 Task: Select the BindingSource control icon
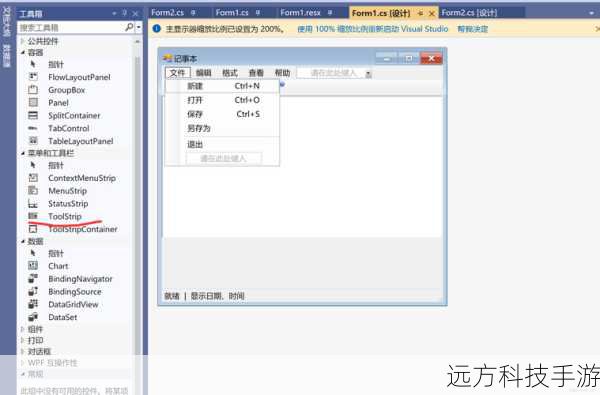[x=33, y=291]
